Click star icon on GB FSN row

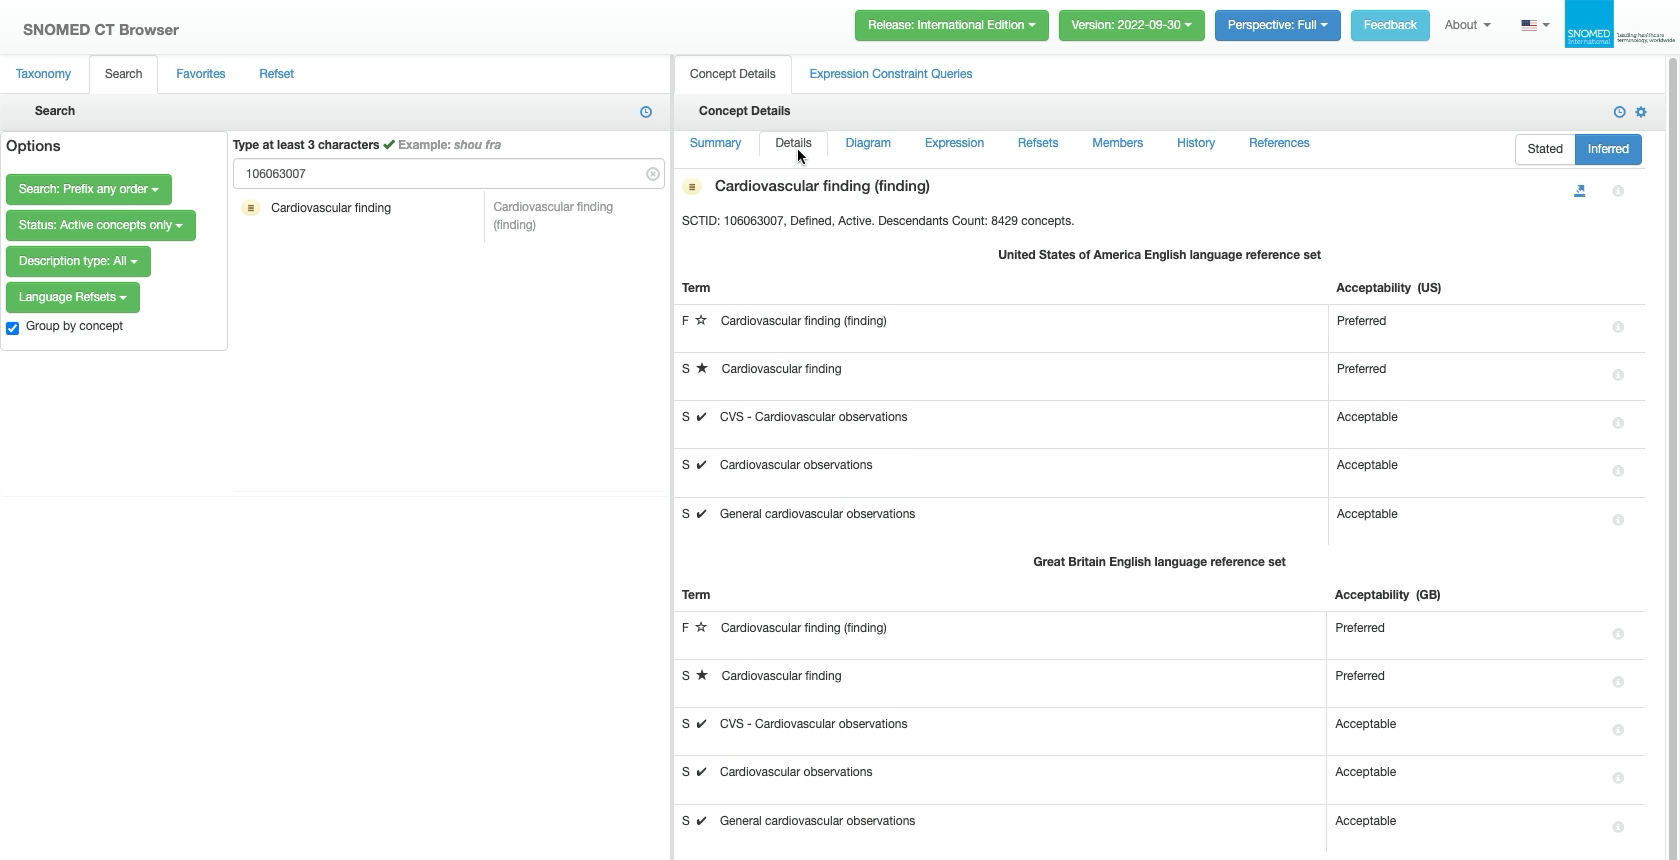pos(701,628)
